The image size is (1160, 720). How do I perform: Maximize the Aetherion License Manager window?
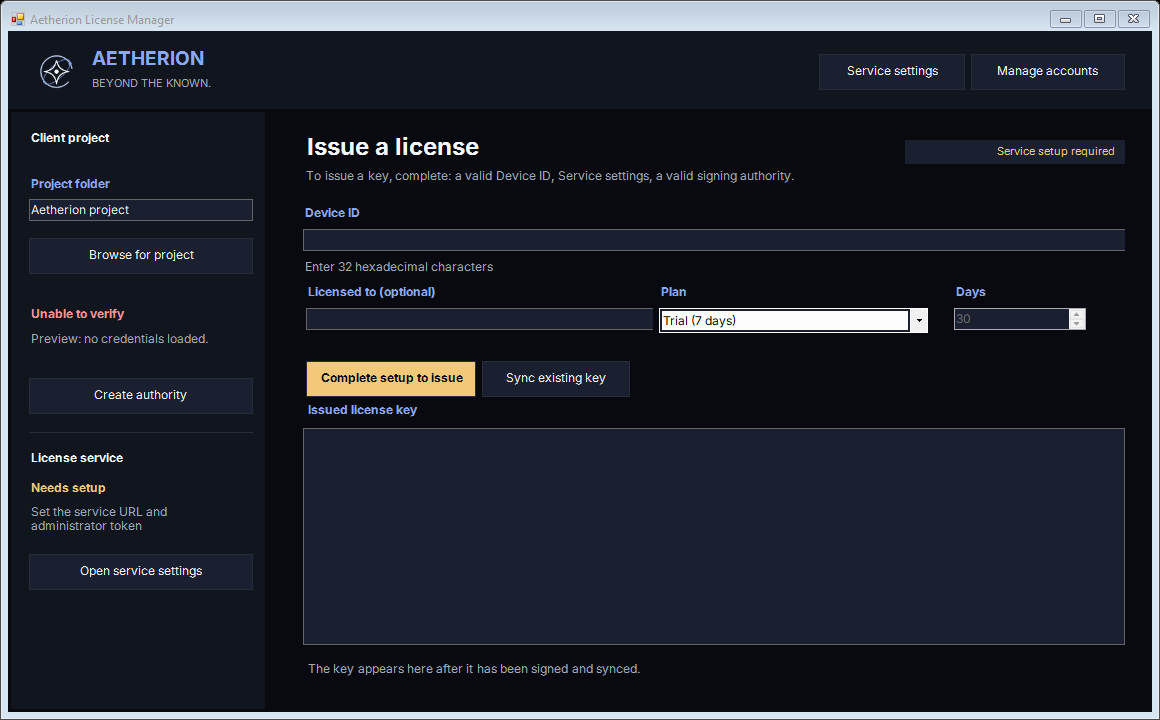coord(1099,19)
